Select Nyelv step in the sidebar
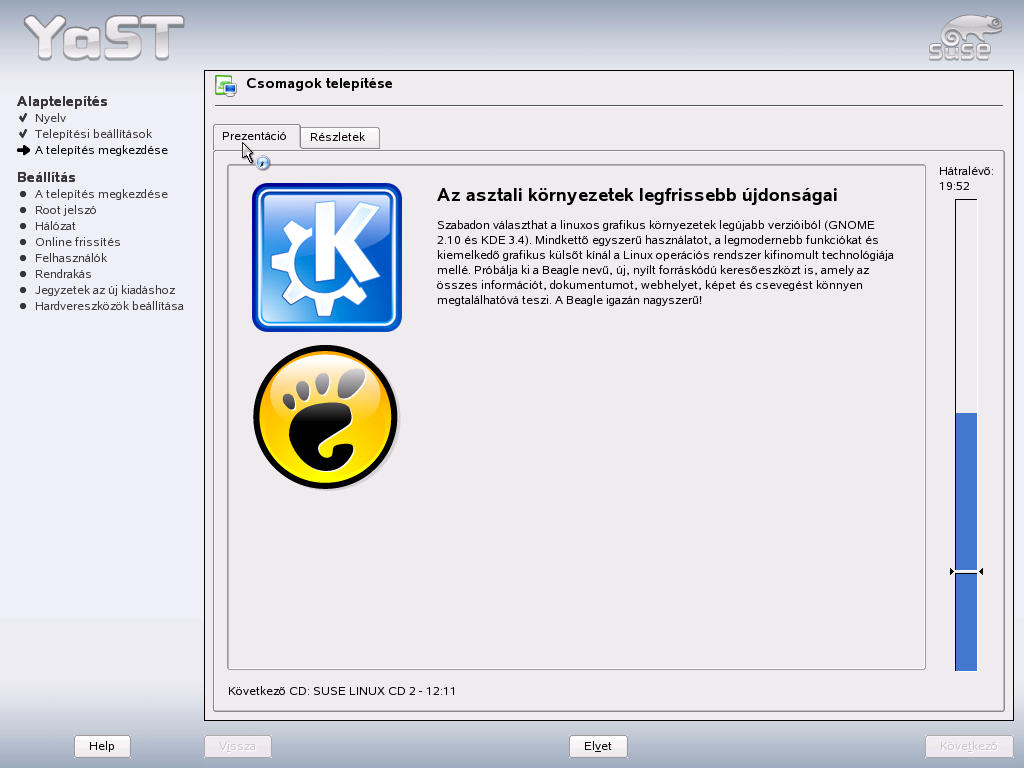This screenshot has height=768, width=1024. pyautogui.click(x=50, y=118)
